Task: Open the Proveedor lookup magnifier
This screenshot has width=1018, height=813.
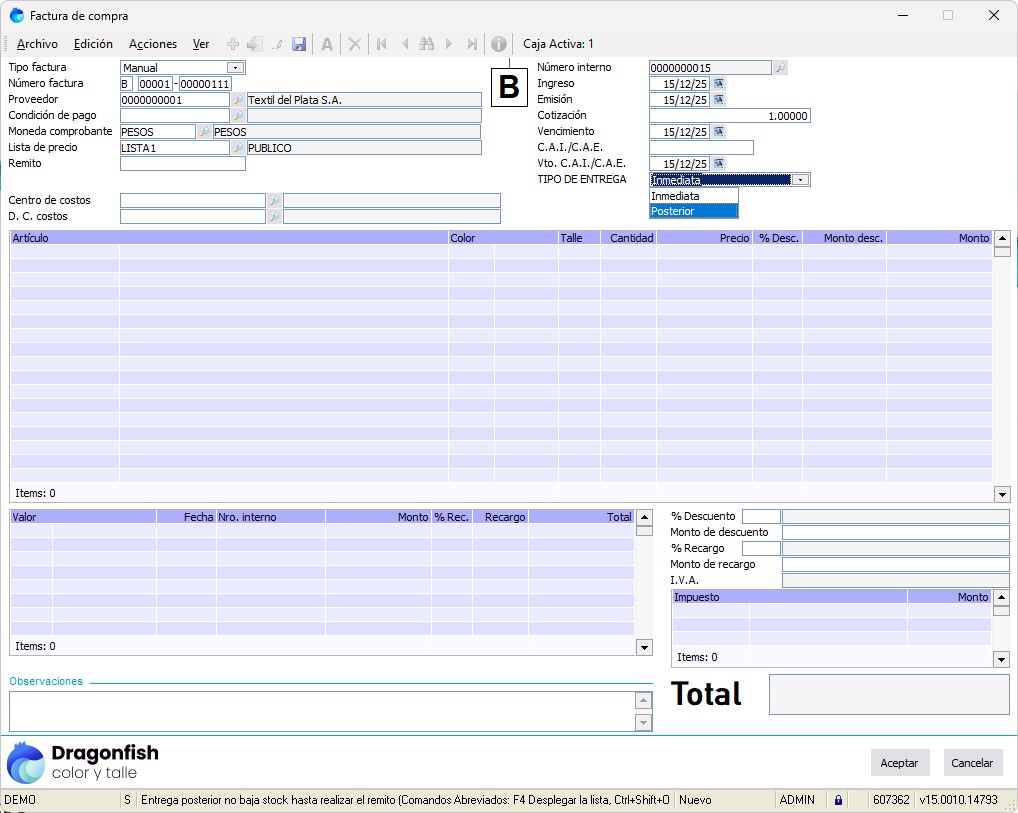Action: pyautogui.click(x=239, y=100)
